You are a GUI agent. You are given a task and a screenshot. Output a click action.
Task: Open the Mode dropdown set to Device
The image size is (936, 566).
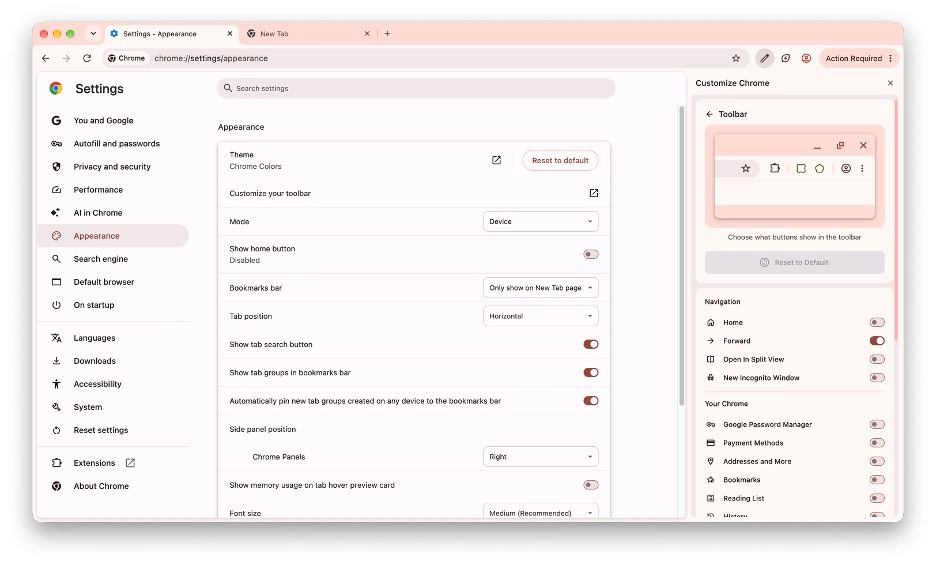click(540, 222)
